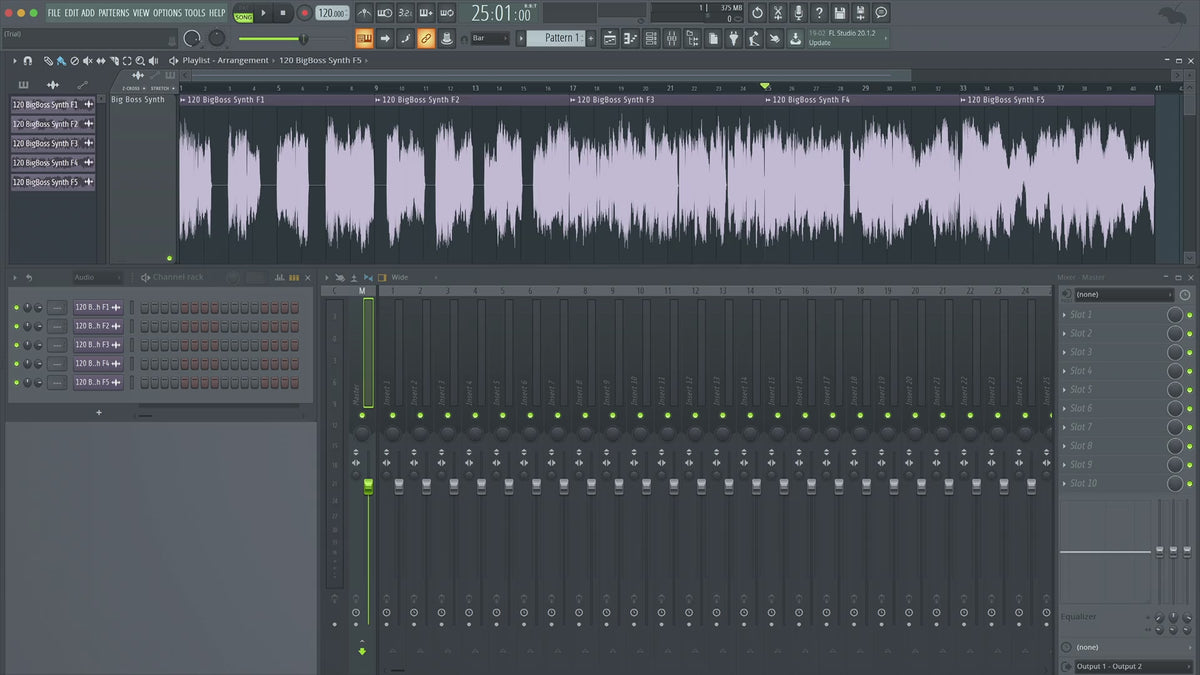Click the microphone recording icon
Image resolution: width=1200 pixels, height=675 pixels.
[798, 13]
